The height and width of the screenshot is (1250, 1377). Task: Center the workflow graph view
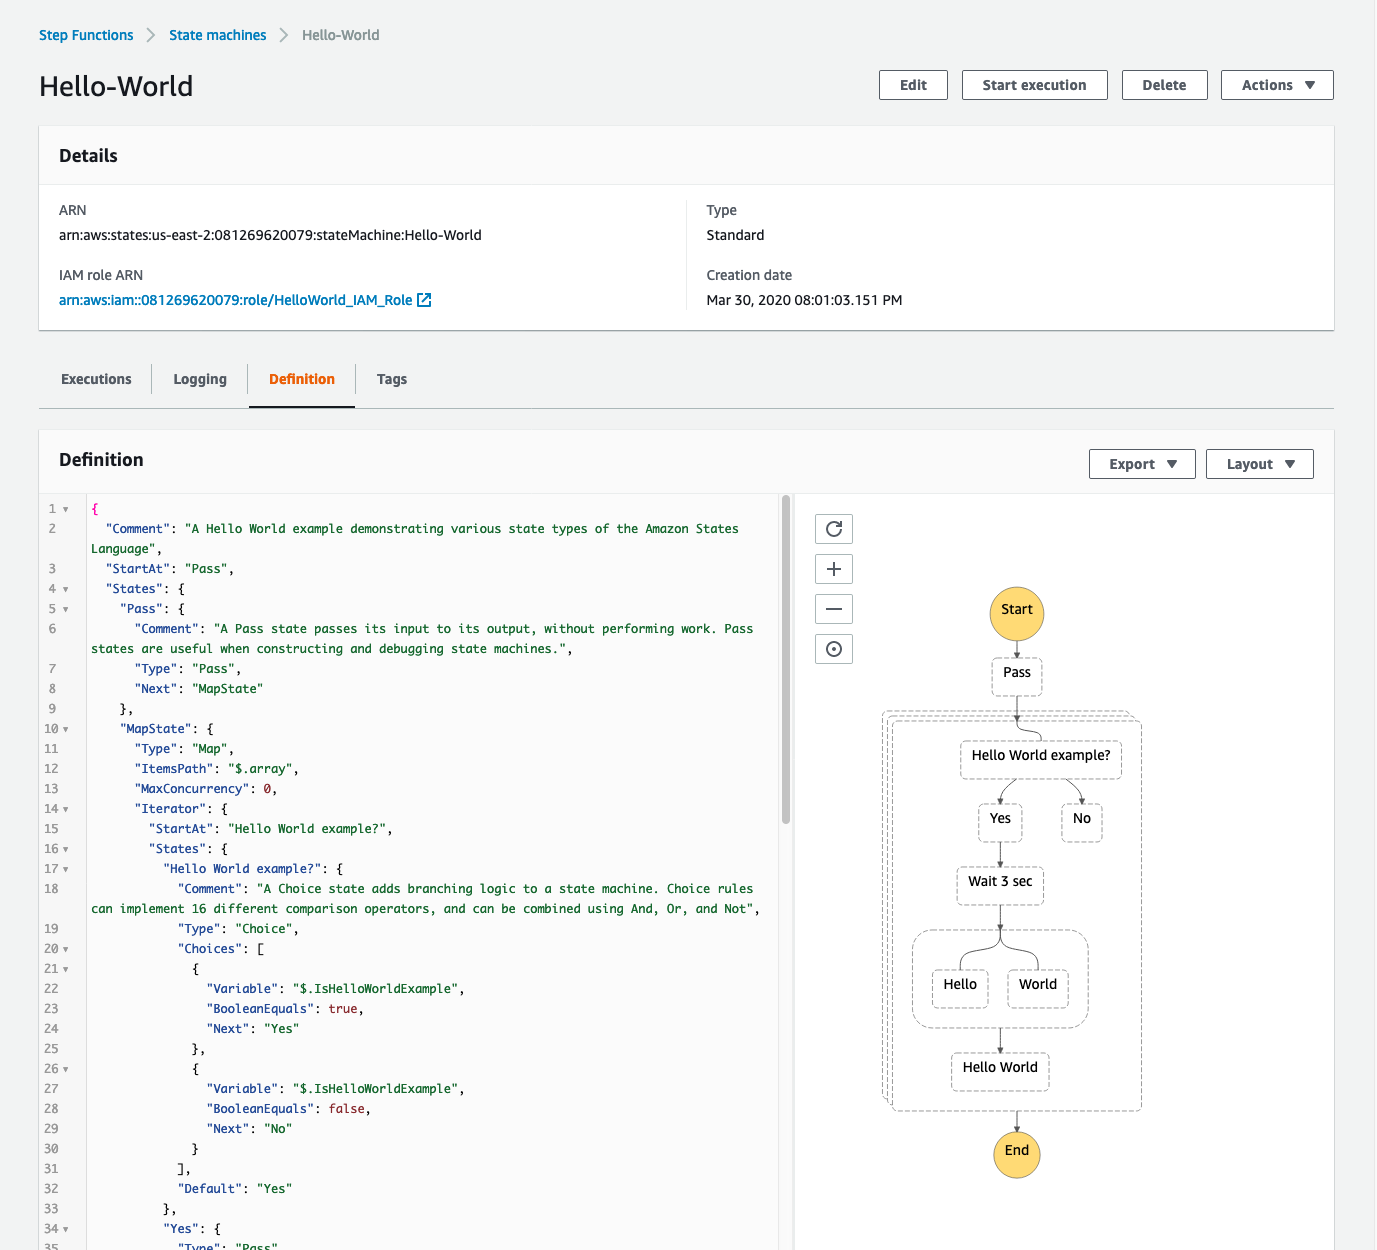833,649
